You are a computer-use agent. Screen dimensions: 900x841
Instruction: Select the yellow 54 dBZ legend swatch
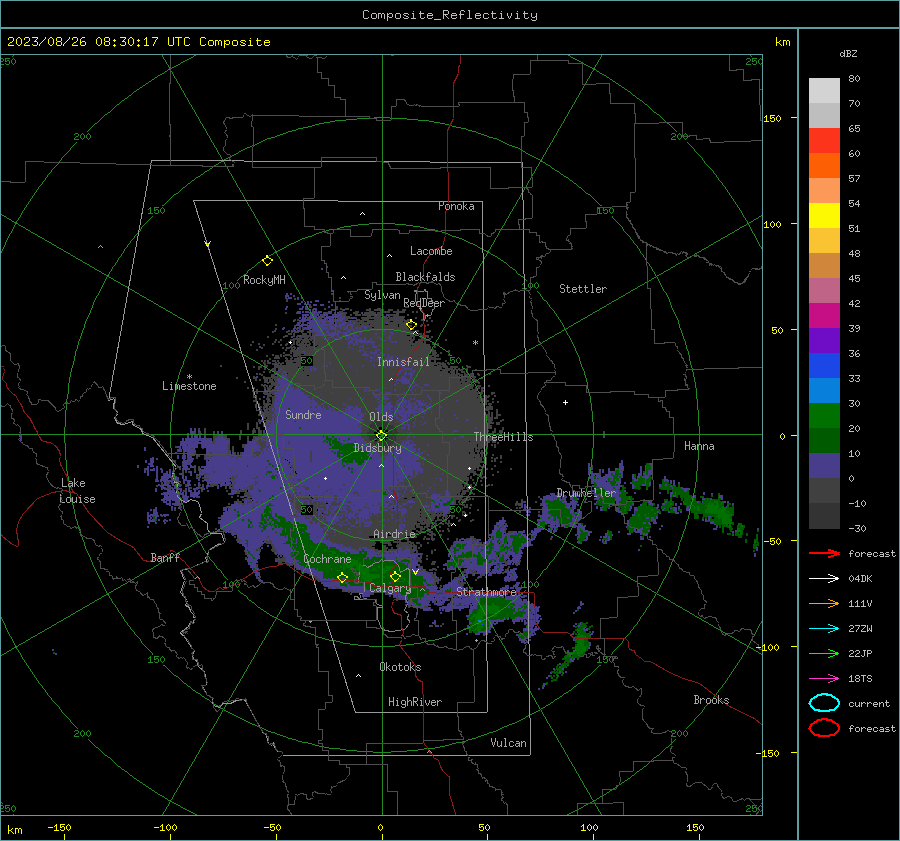(x=824, y=216)
